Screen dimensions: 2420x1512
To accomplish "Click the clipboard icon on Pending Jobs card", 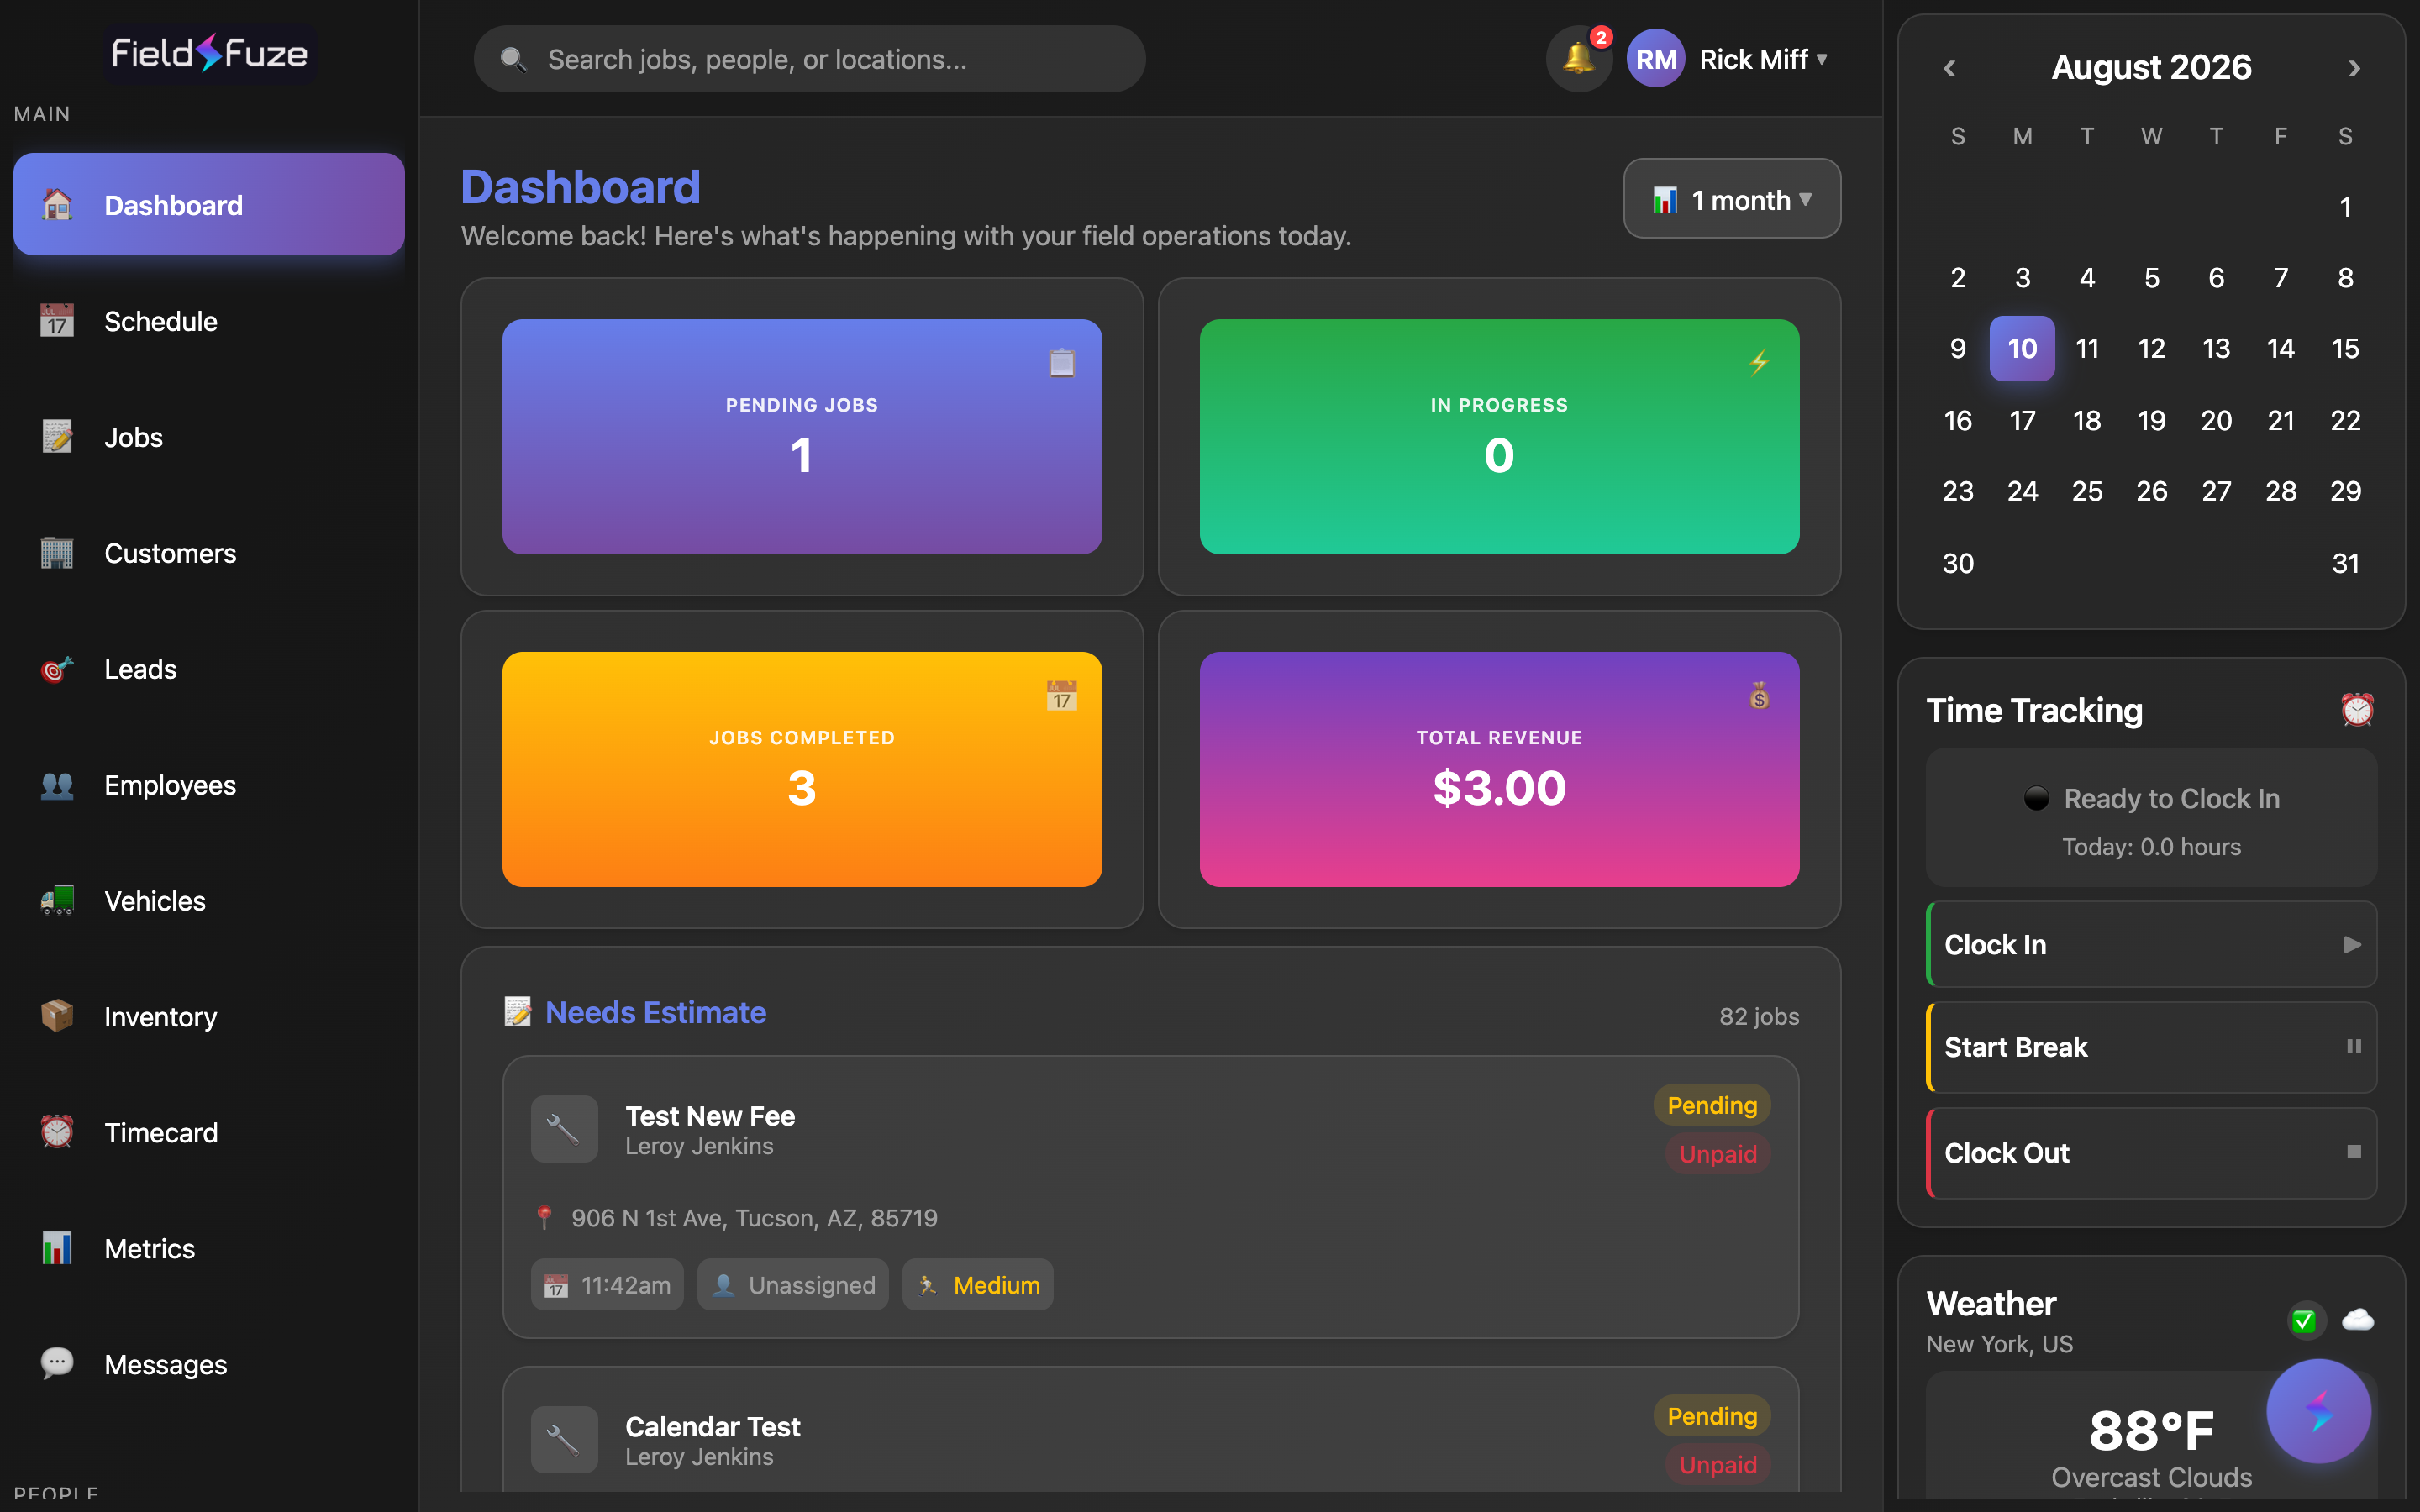I will 1062,362.
